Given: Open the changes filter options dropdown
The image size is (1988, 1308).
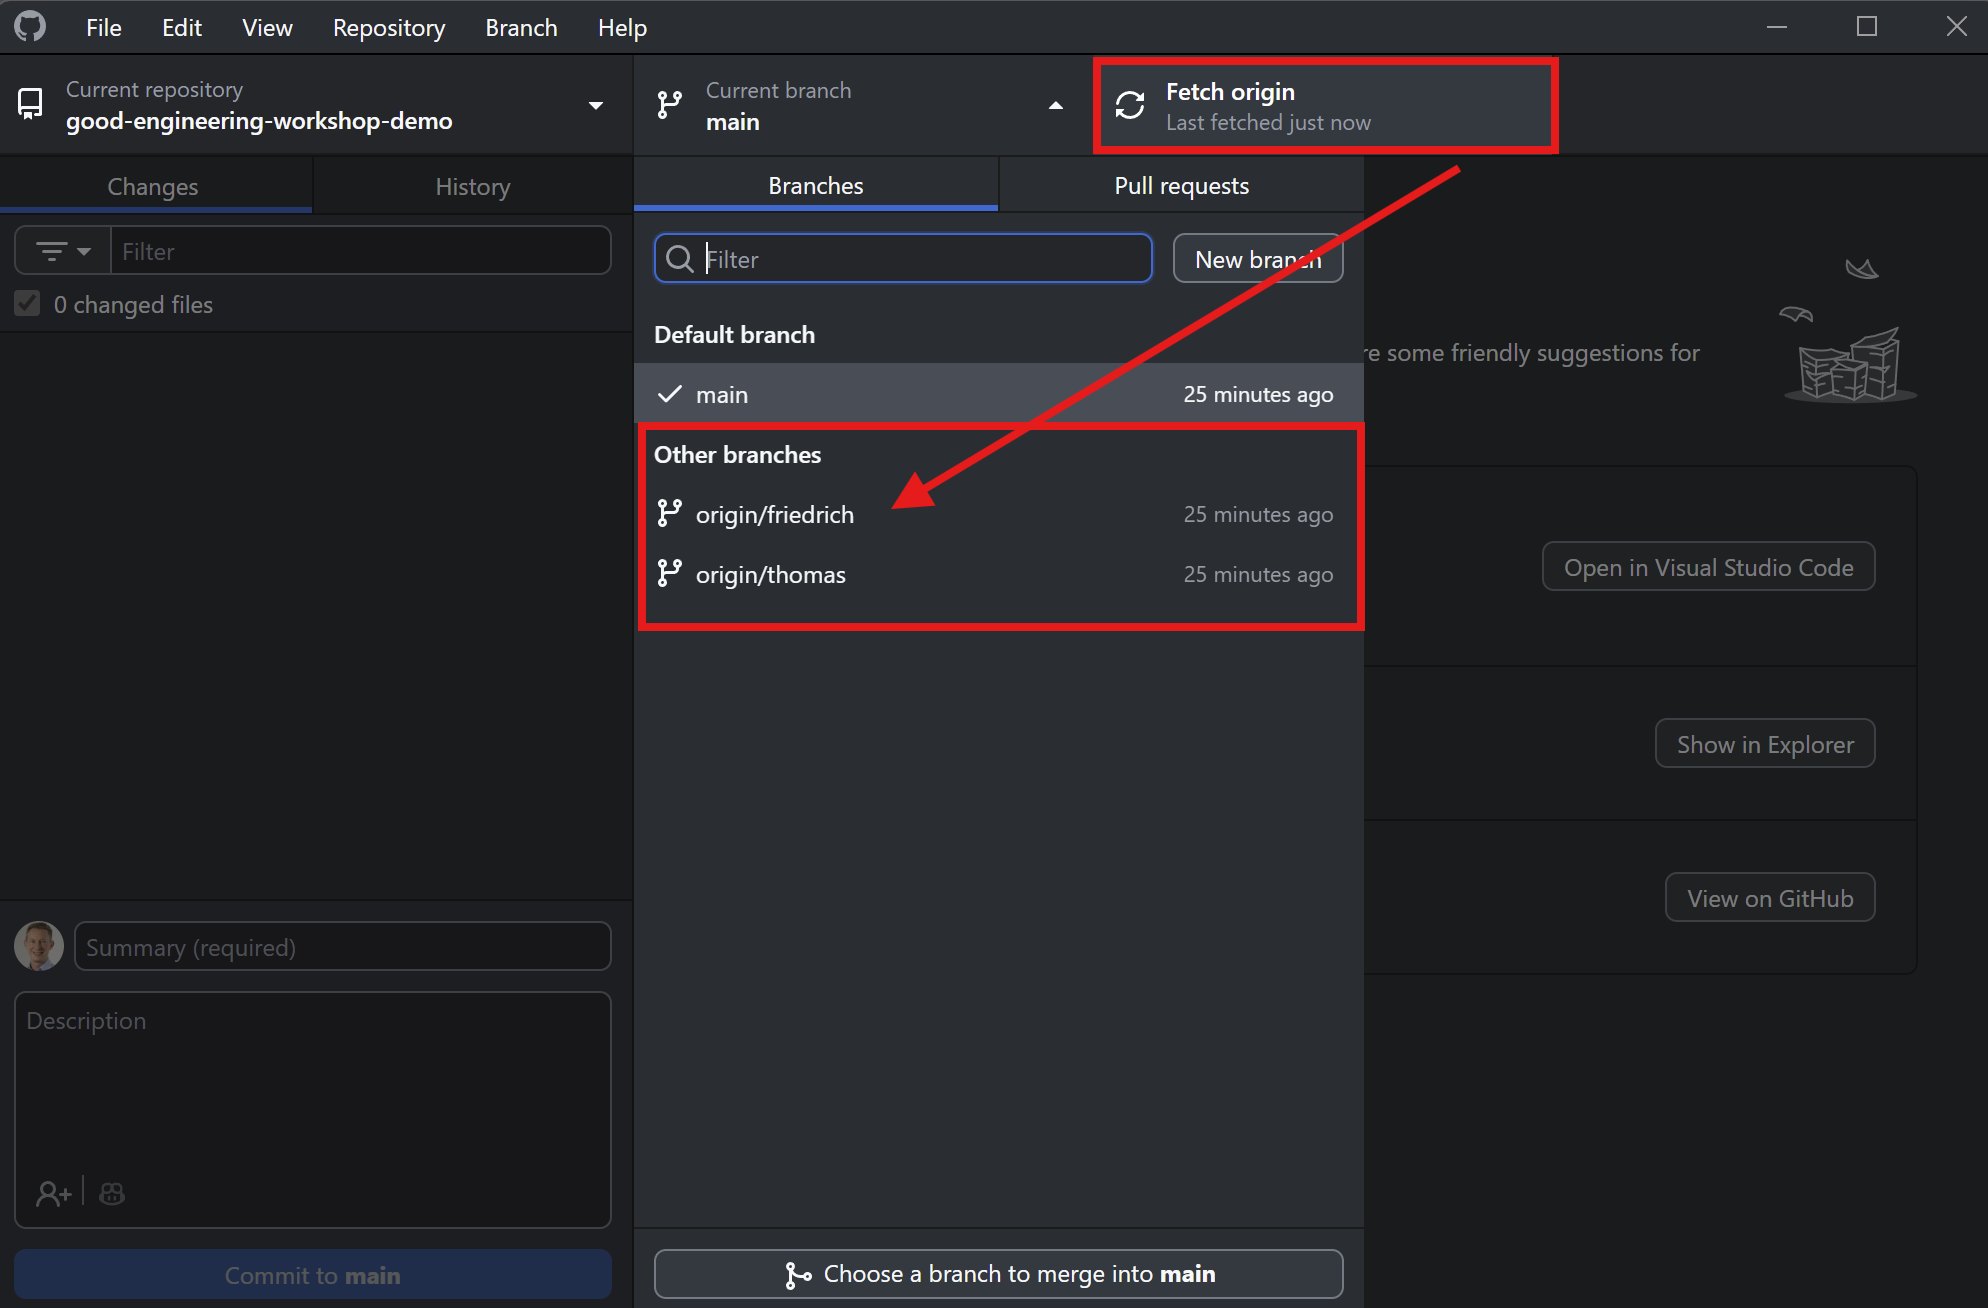Looking at the screenshot, I should coord(63,251).
